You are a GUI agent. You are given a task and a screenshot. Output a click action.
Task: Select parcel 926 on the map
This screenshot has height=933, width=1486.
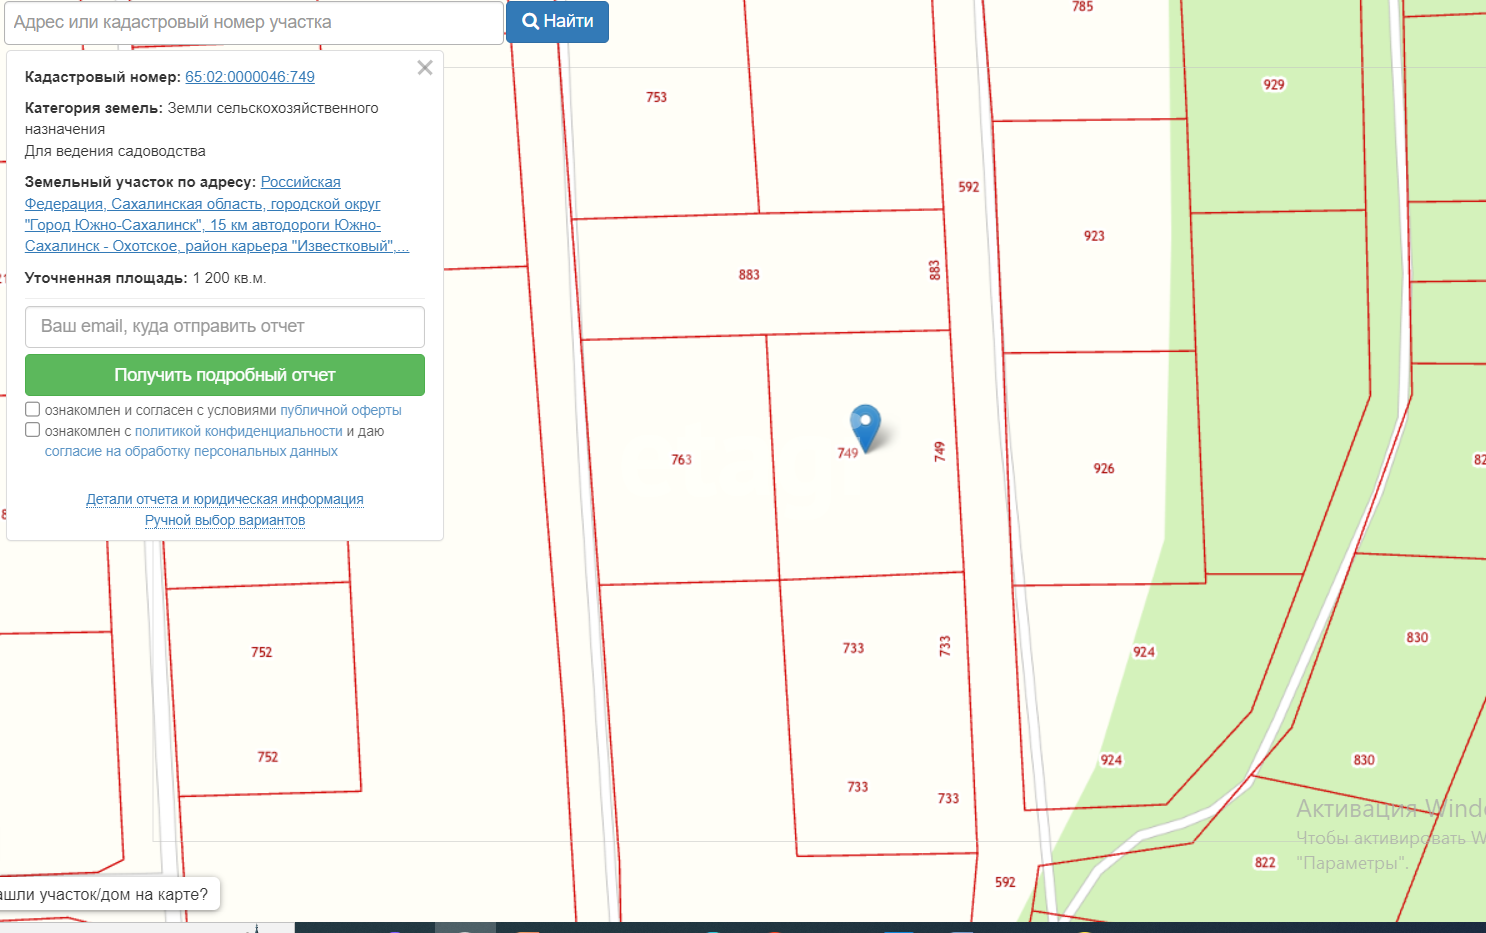(1103, 469)
